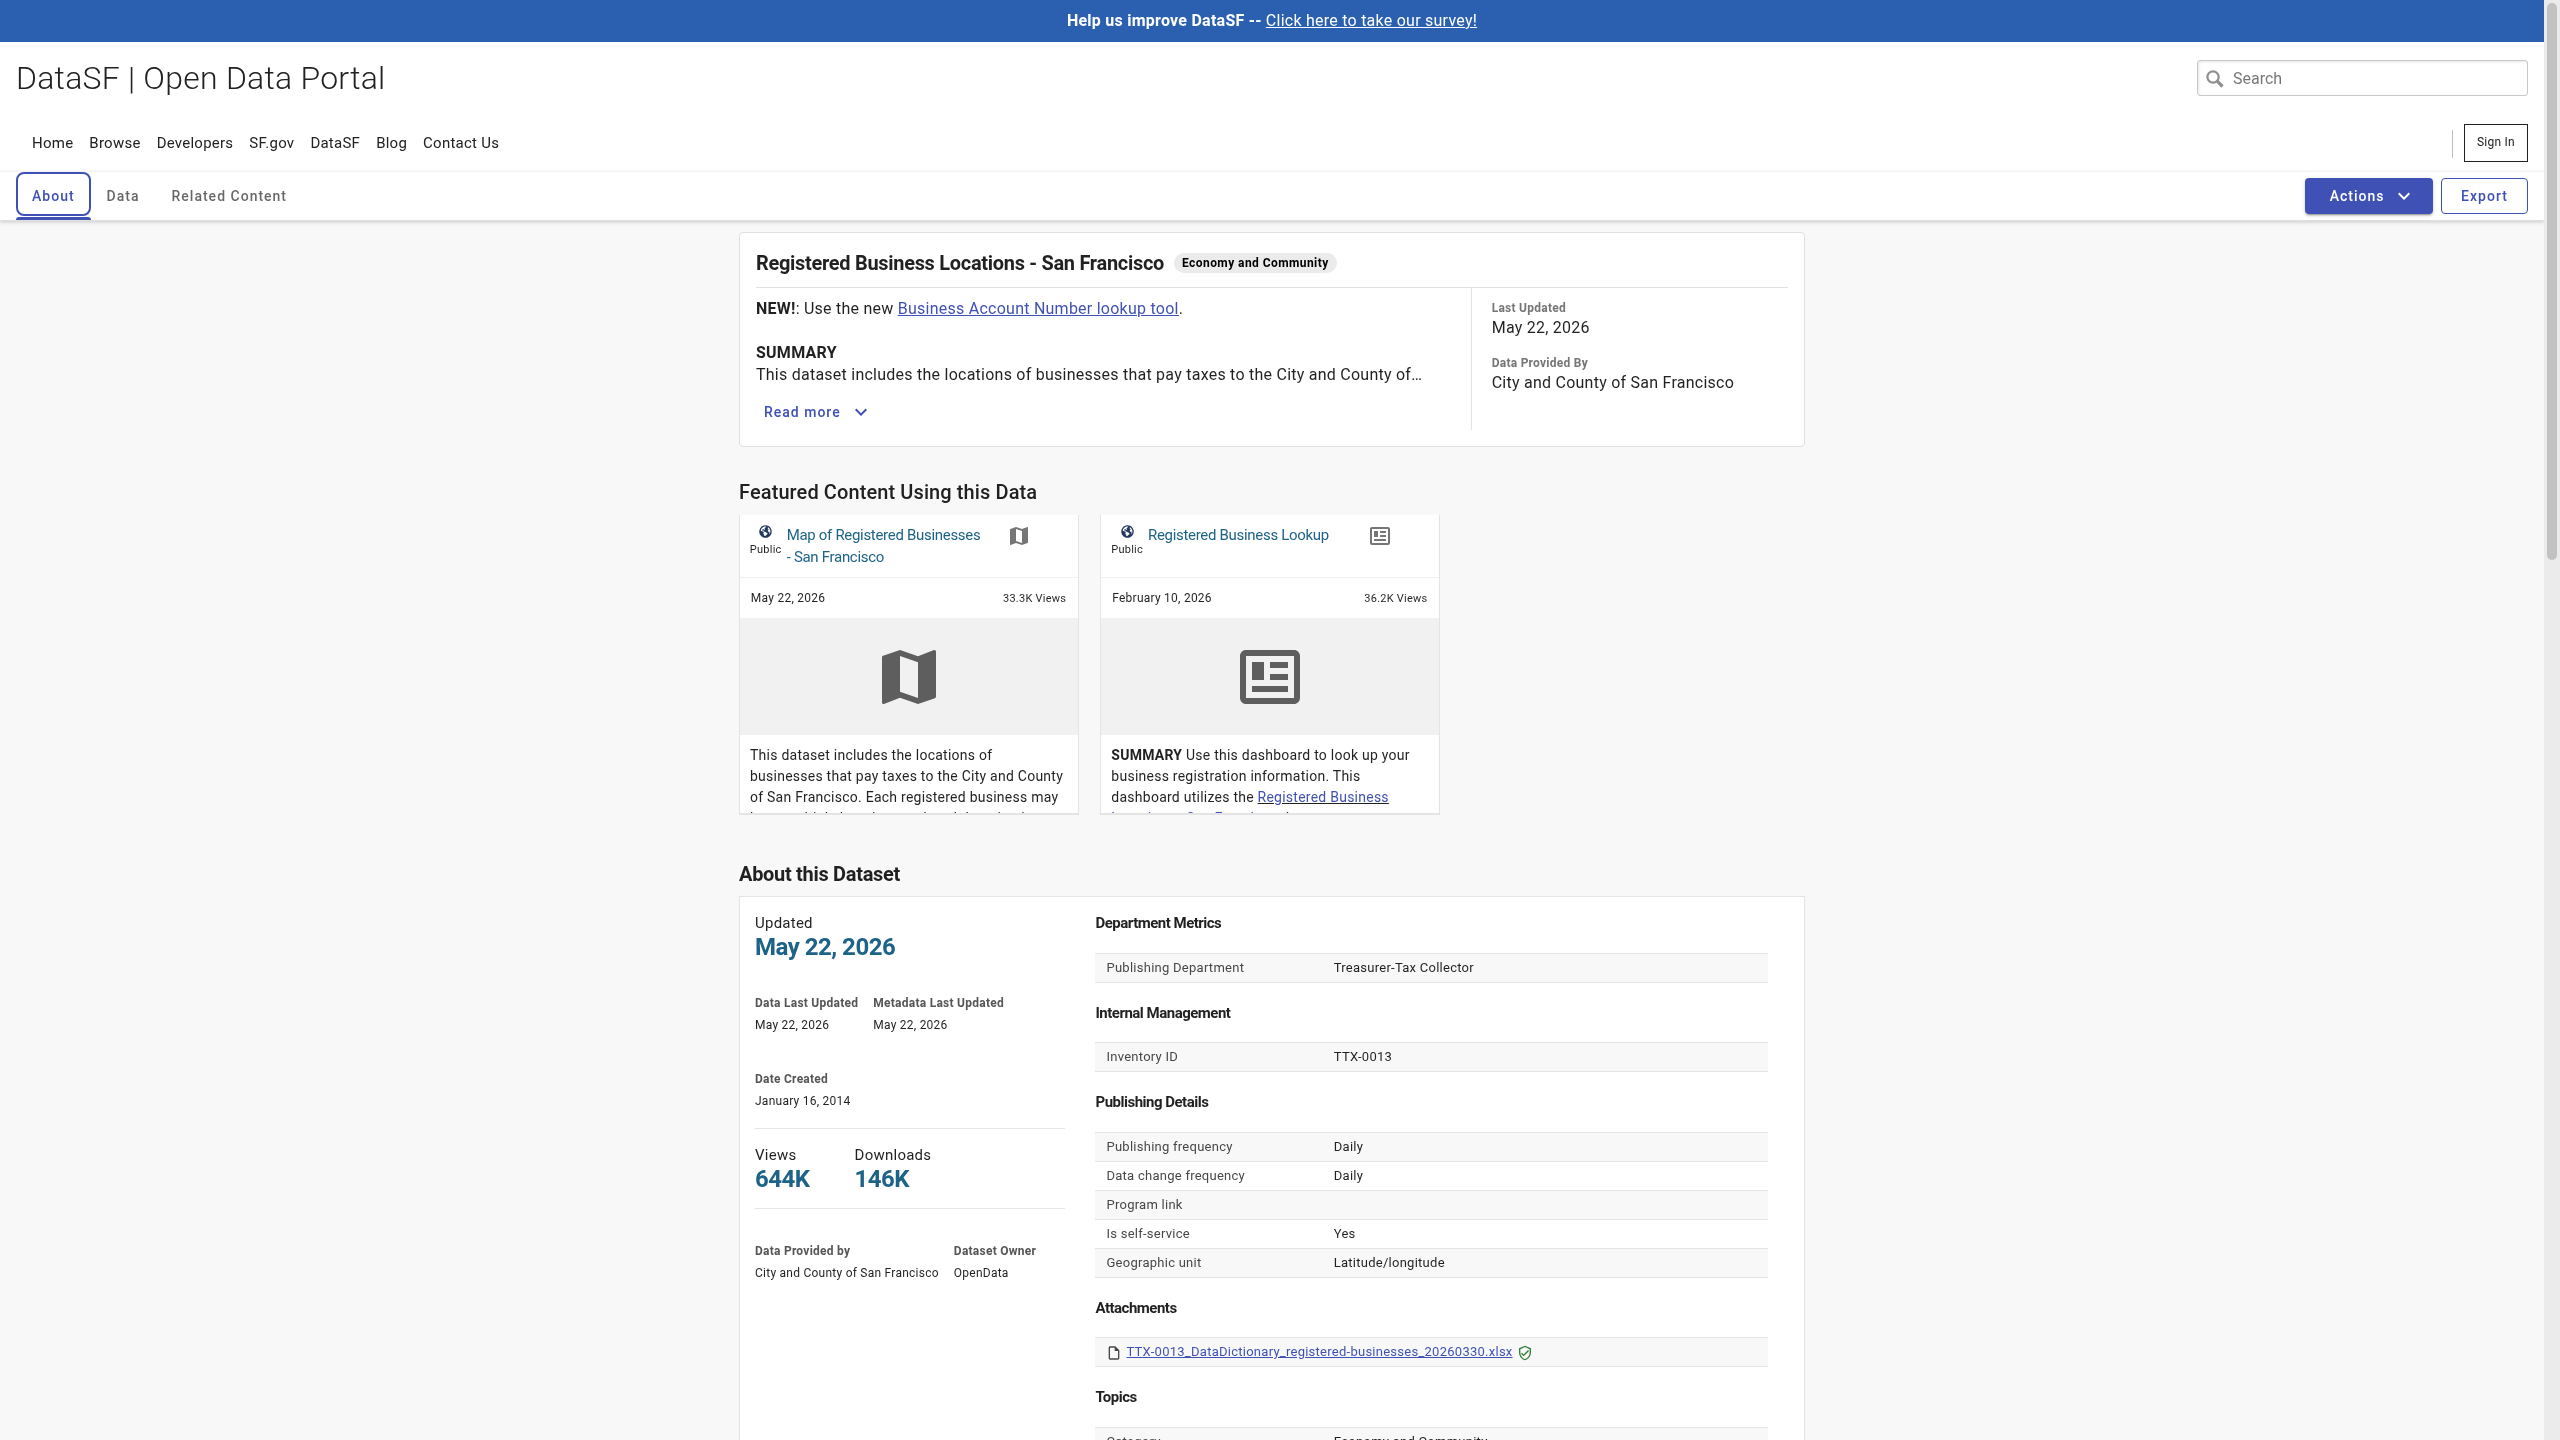Click the magnifier icon in the search box

(x=2214, y=79)
